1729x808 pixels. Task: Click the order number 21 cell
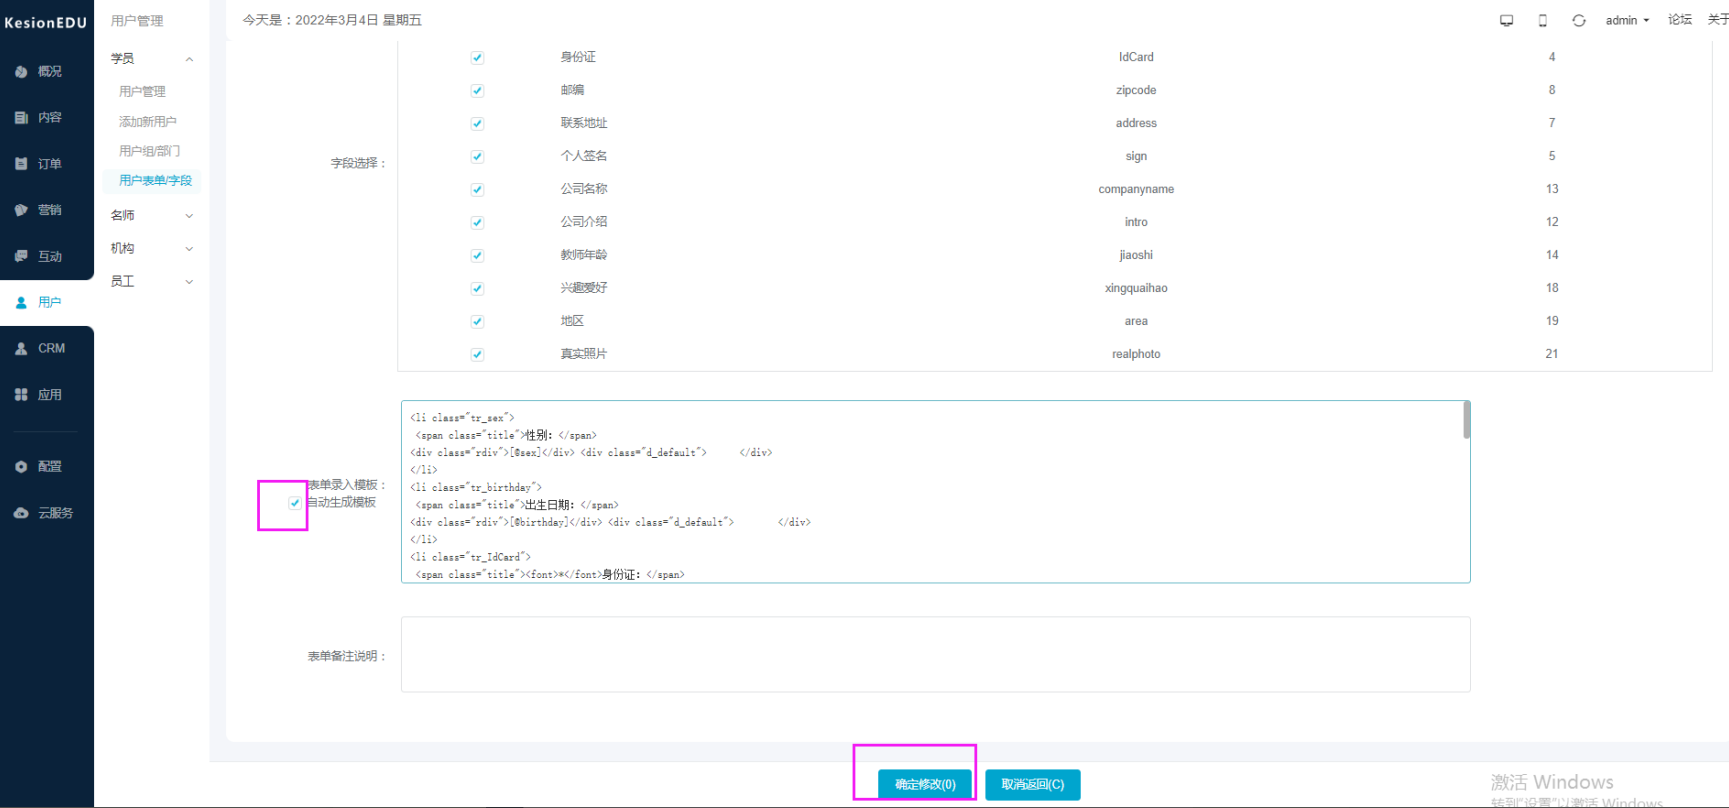point(1551,354)
